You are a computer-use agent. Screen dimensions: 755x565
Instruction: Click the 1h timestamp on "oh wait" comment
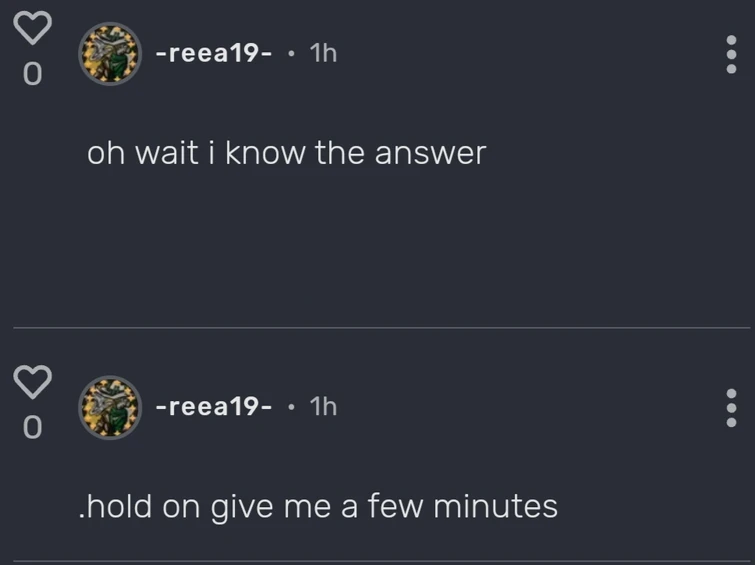tap(324, 54)
